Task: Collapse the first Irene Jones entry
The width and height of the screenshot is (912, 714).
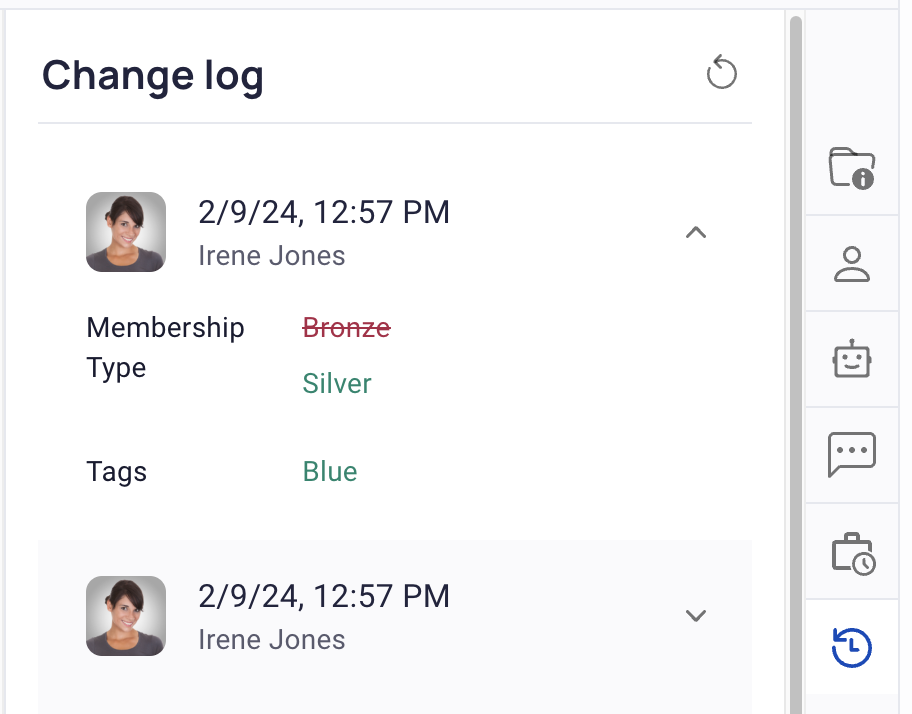Action: point(696,233)
